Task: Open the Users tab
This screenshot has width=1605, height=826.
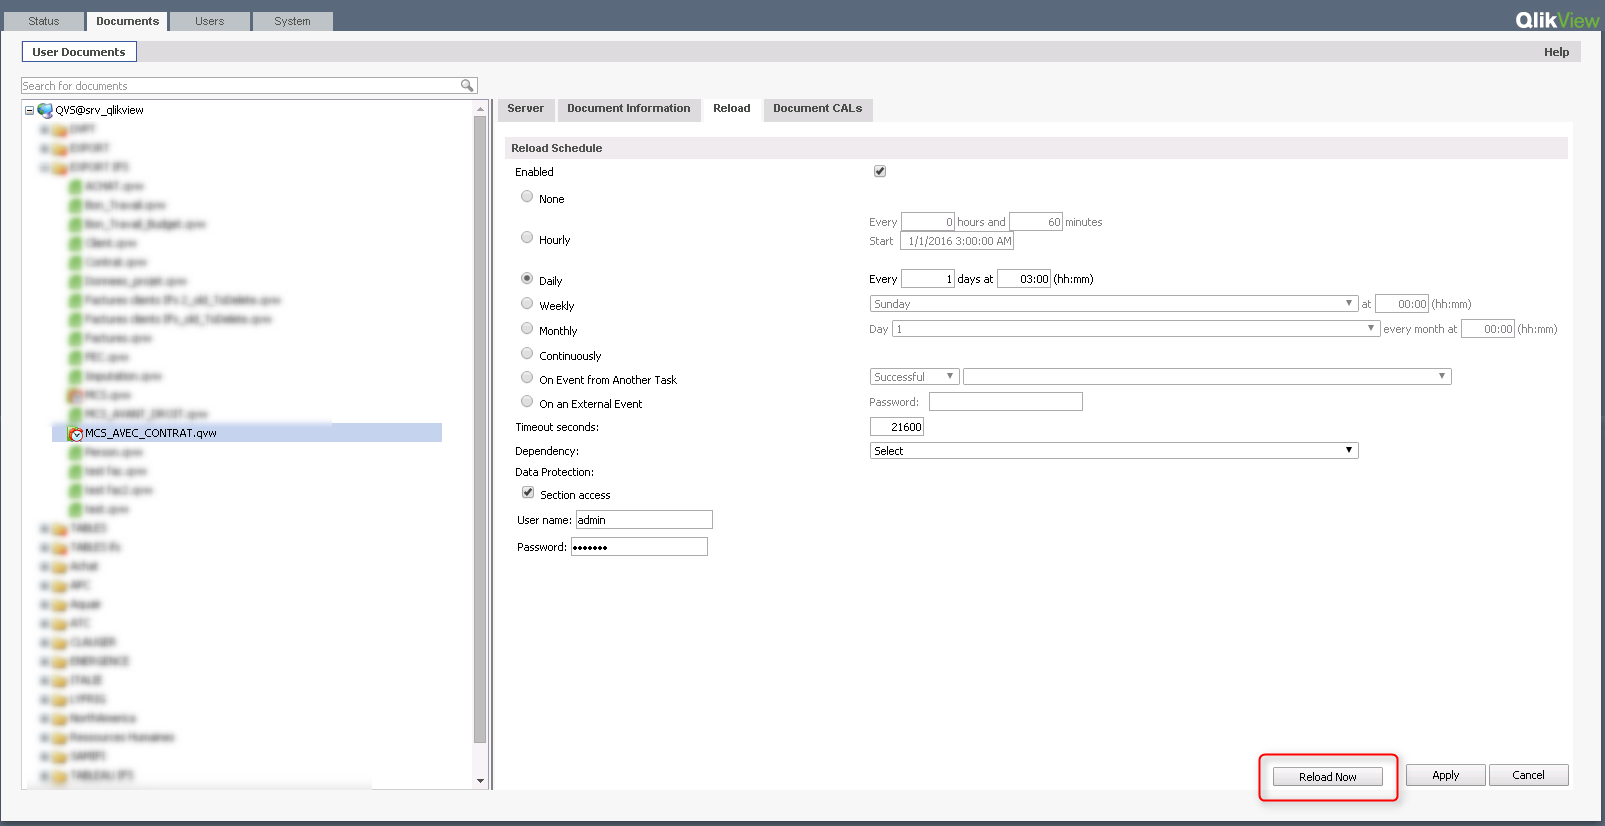Action: point(210,21)
